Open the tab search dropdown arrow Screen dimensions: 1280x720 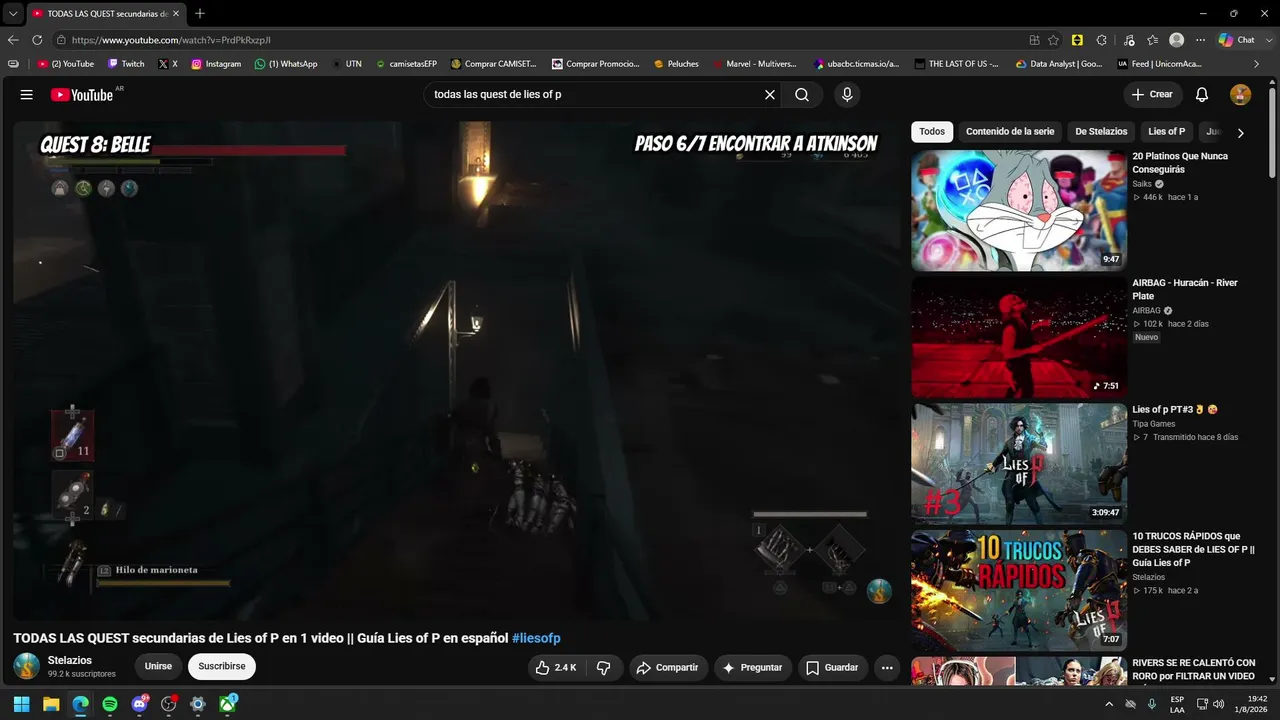[13, 13]
